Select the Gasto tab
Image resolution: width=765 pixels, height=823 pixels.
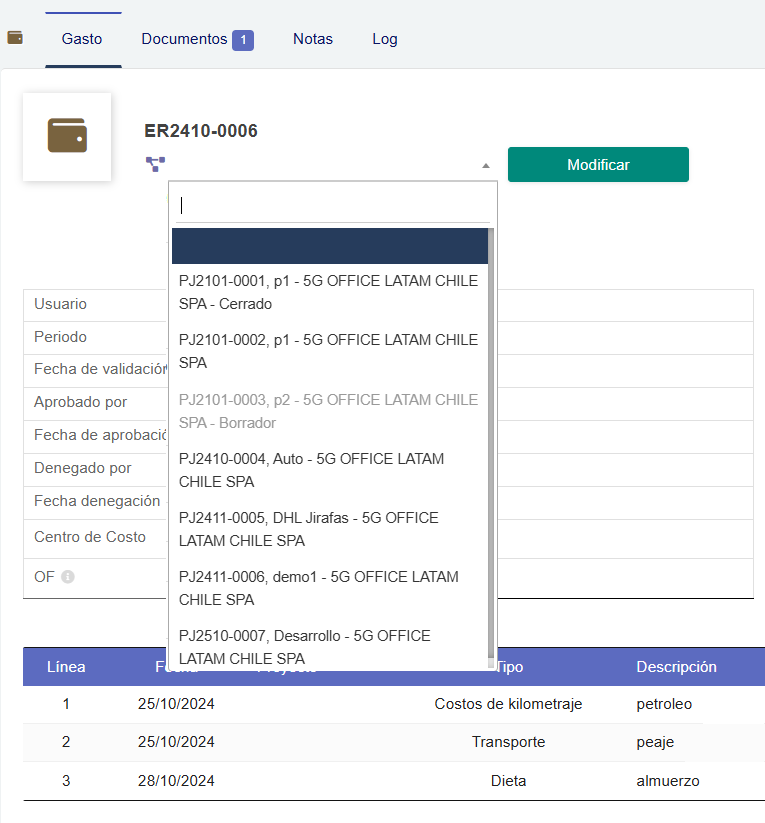pyautogui.click(x=82, y=39)
